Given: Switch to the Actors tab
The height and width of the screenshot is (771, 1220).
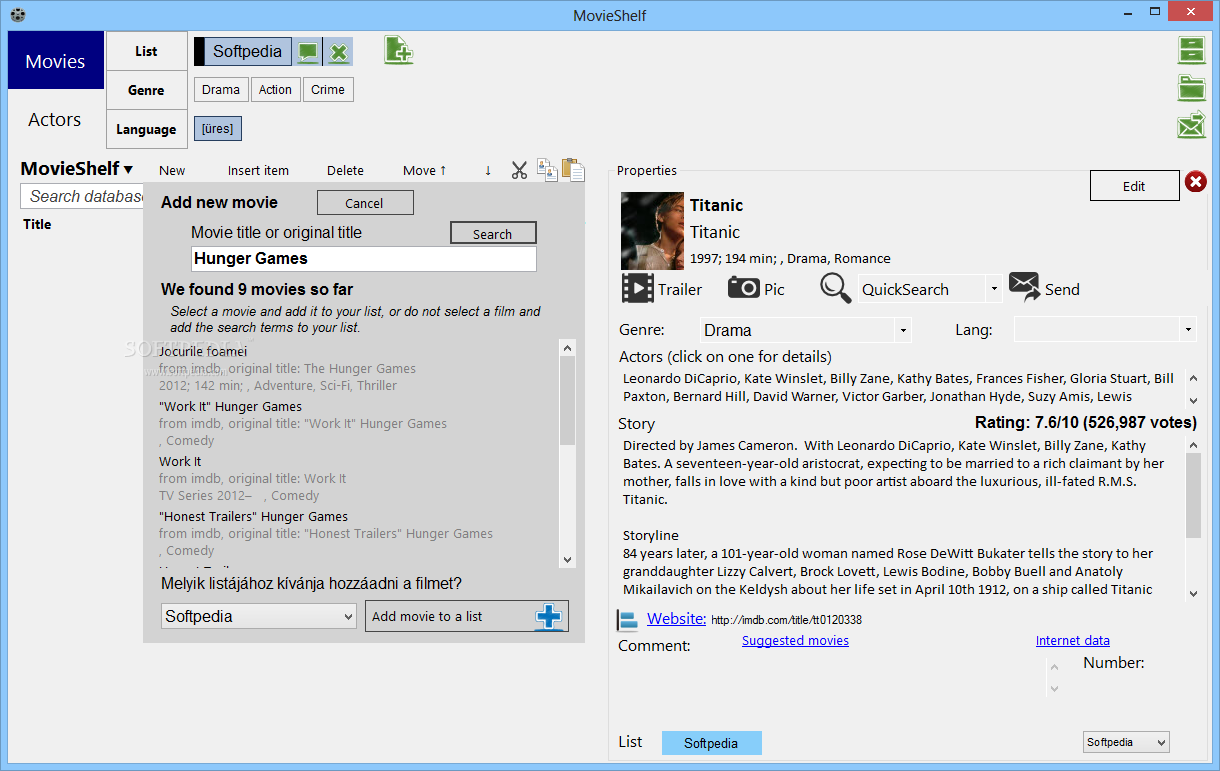Looking at the screenshot, I should click(55, 120).
